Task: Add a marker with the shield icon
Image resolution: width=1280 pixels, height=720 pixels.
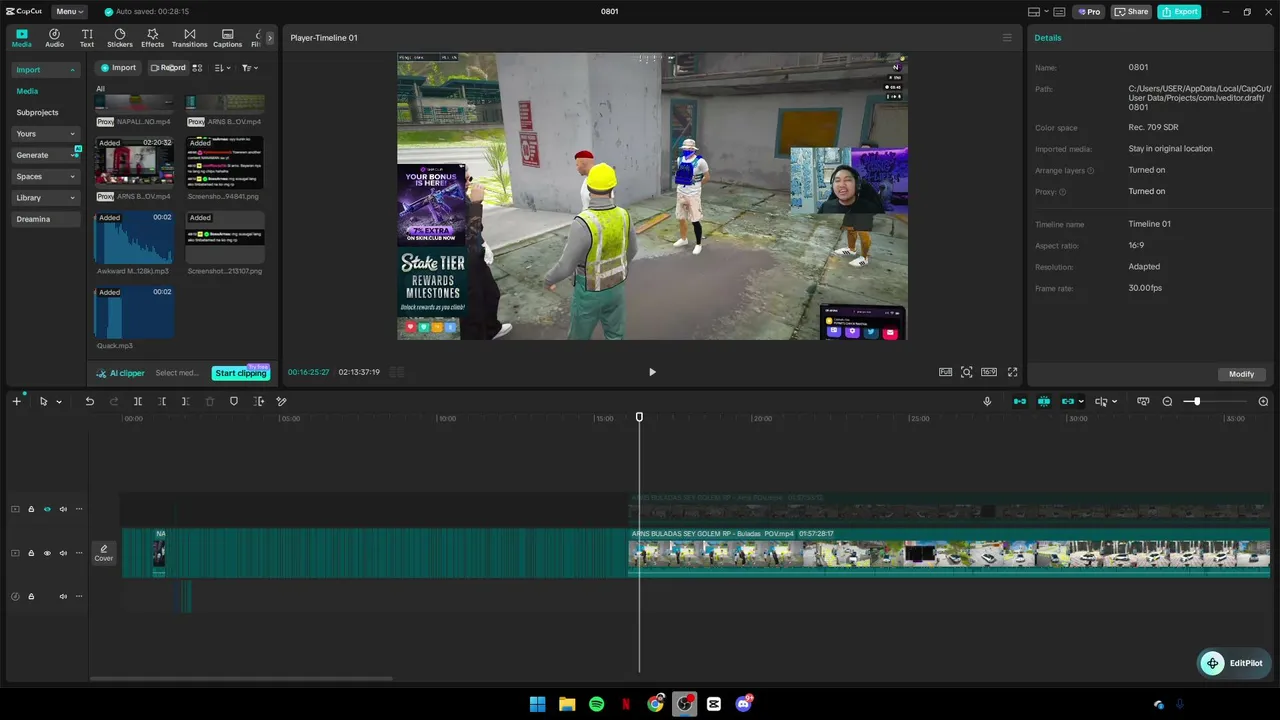Action: 234,401
